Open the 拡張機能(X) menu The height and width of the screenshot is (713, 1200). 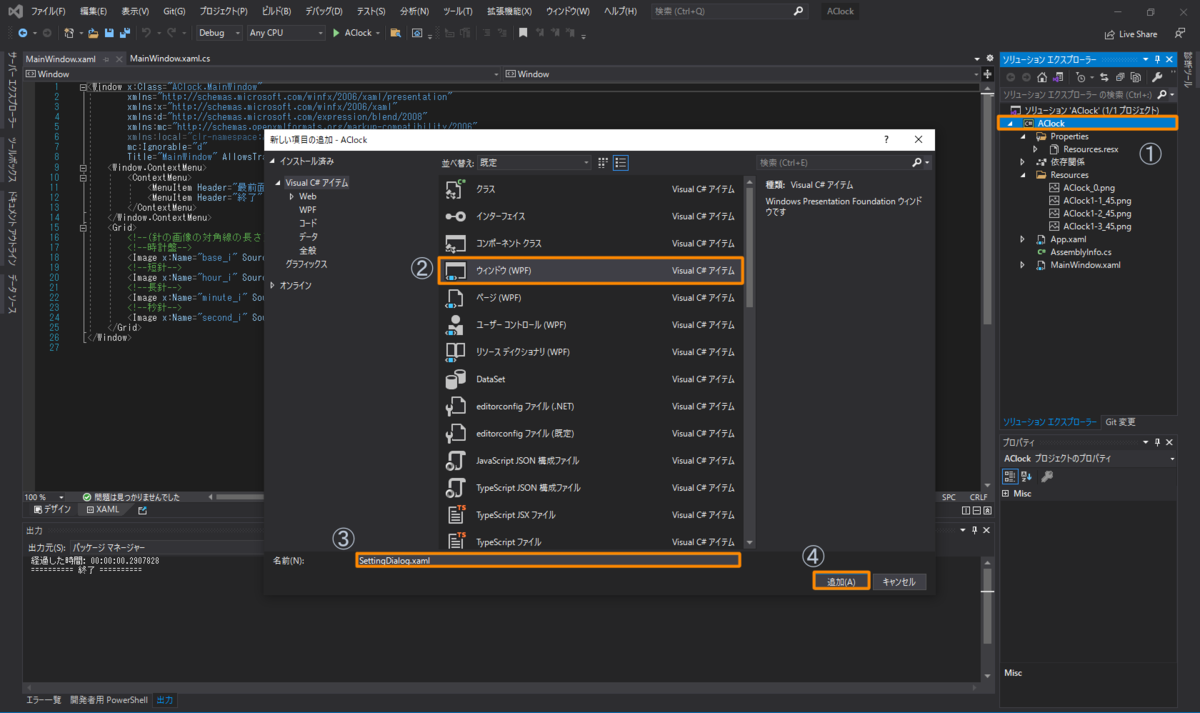(x=507, y=11)
